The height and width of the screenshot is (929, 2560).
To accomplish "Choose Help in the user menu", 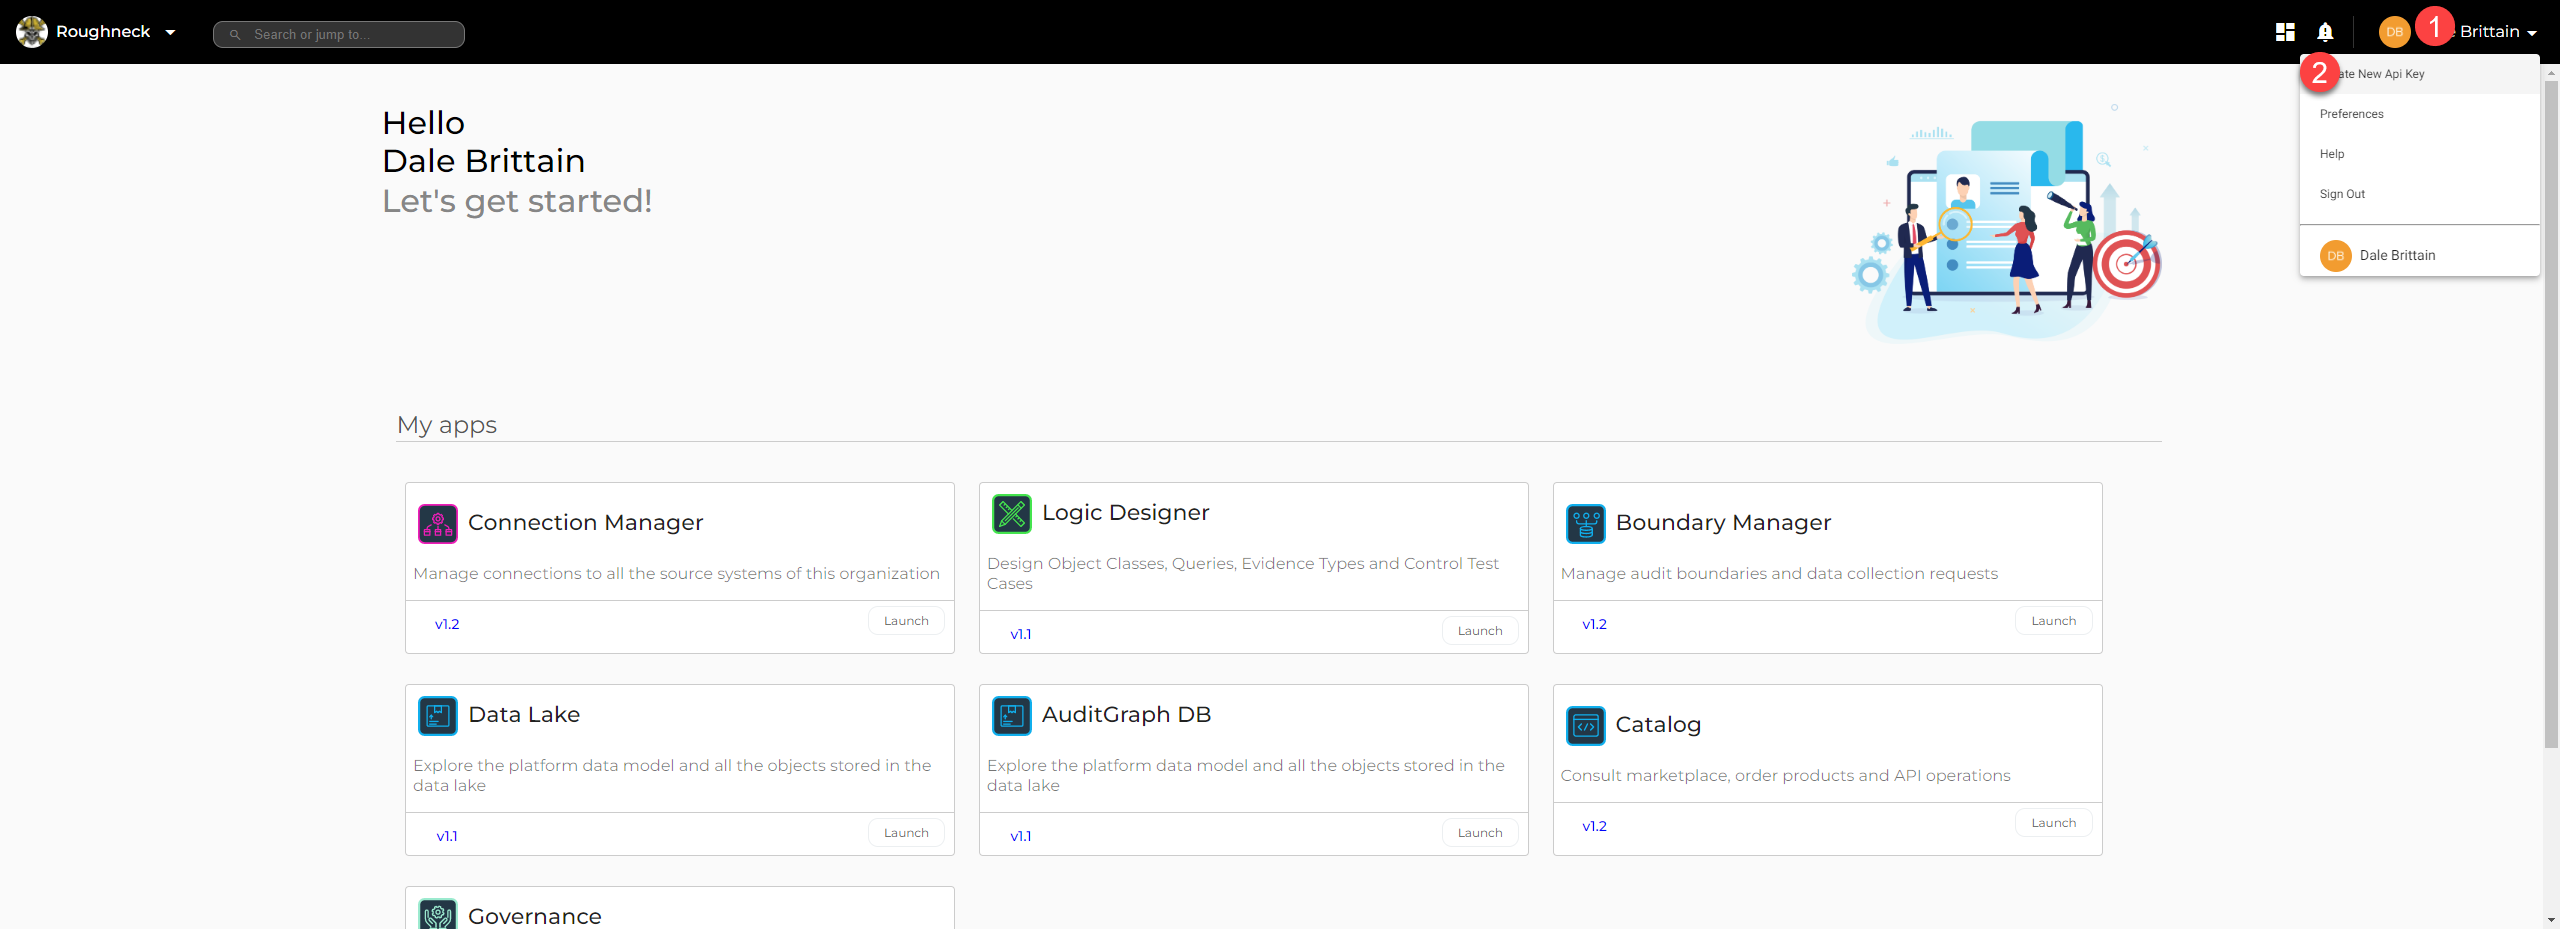I will coord(2332,154).
